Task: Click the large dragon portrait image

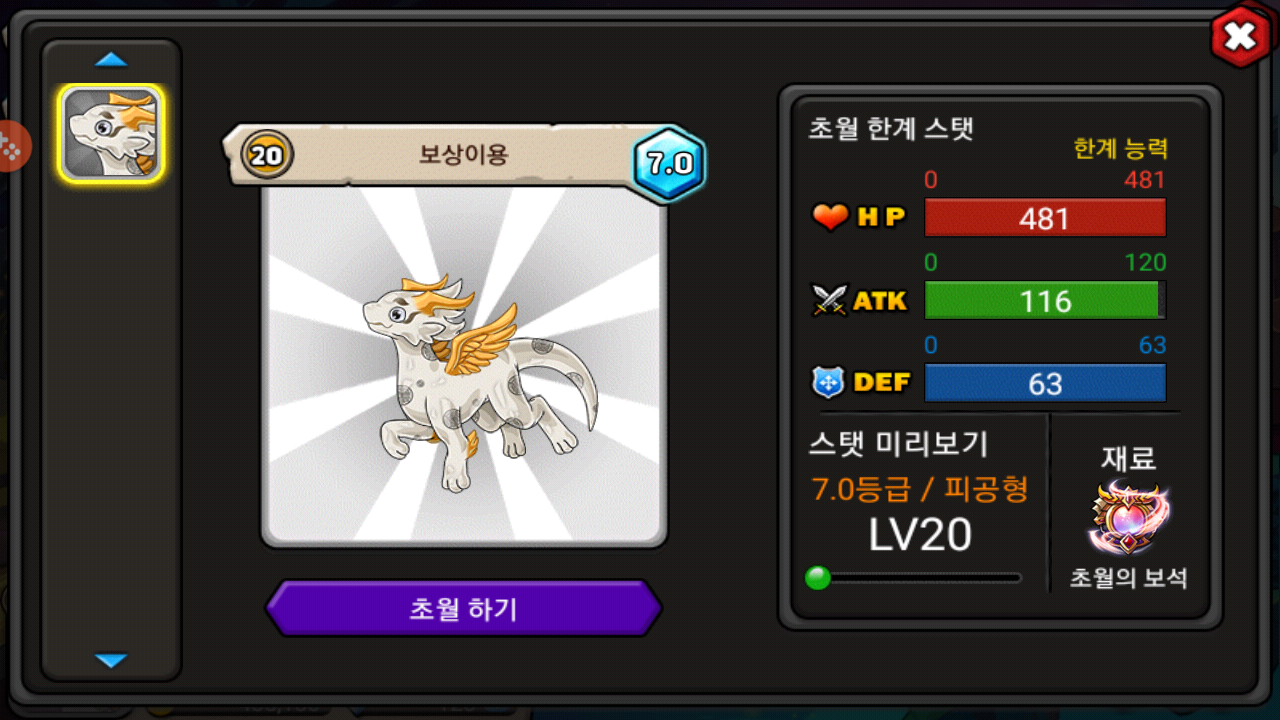Action: 464,365
